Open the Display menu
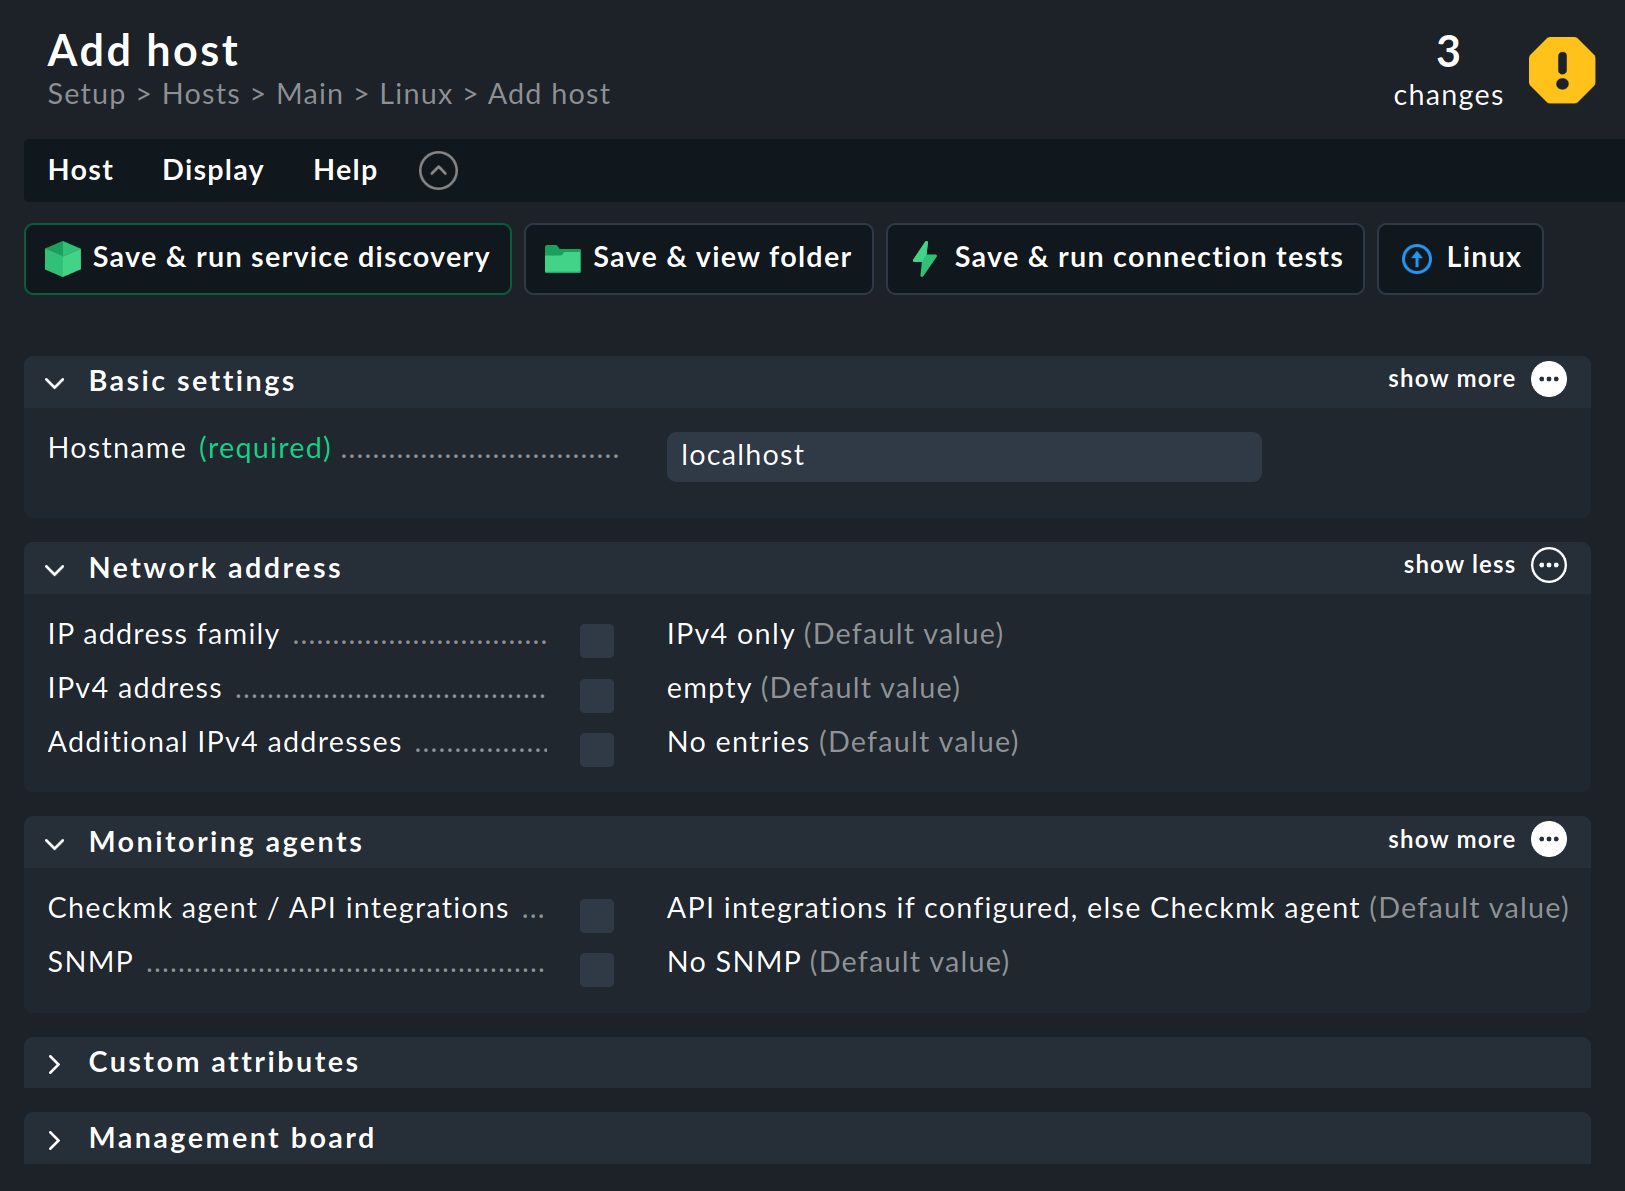This screenshot has width=1625, height=1191. pyautogui.click(x=213, y=170)
